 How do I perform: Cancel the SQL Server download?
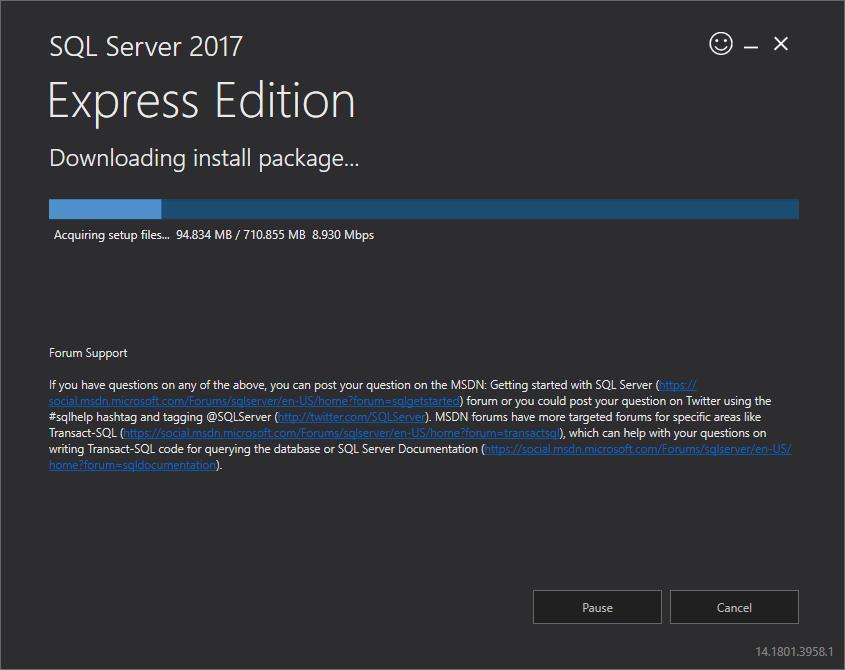[x=734, y=607]
